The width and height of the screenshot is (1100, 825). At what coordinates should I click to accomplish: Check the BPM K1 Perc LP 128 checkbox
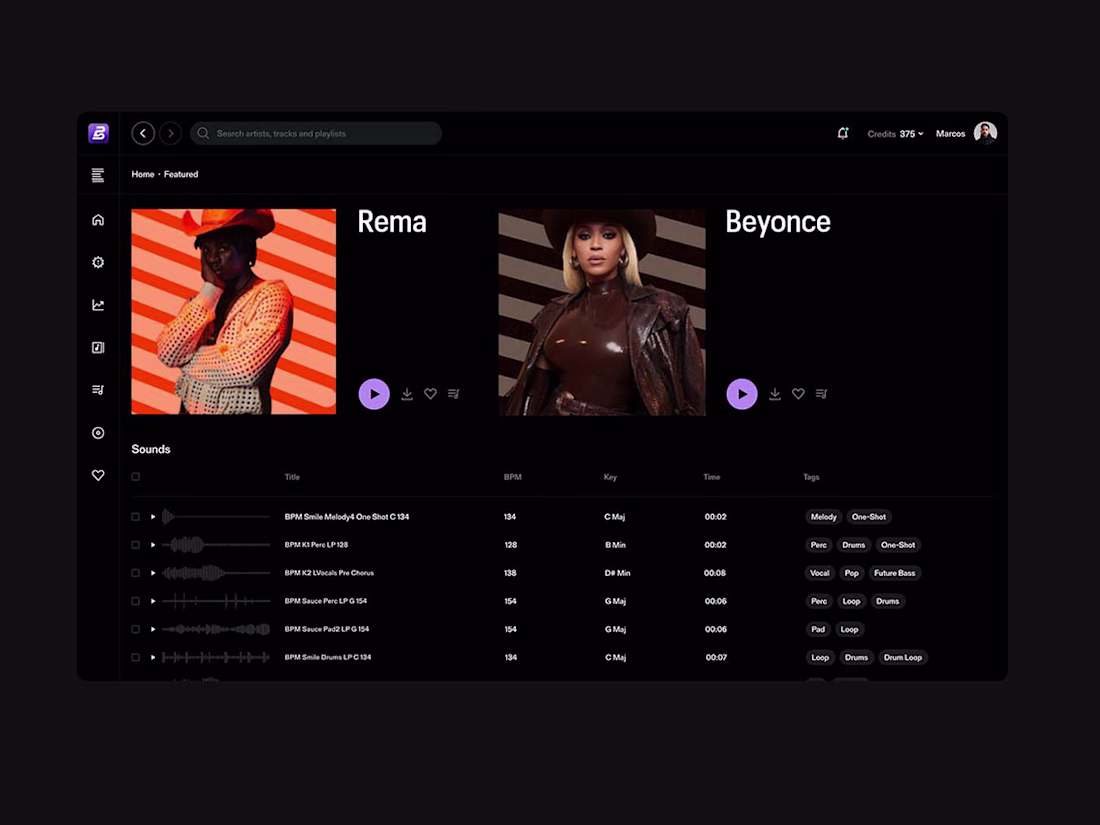tap(135, 545)
